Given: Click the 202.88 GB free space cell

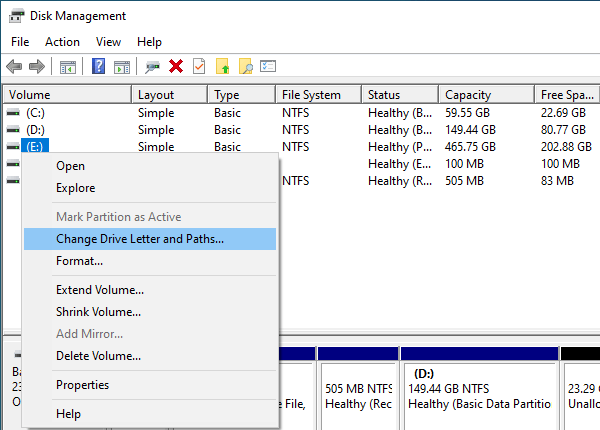Looking at the screenshot, I should (x=566, y=147).
